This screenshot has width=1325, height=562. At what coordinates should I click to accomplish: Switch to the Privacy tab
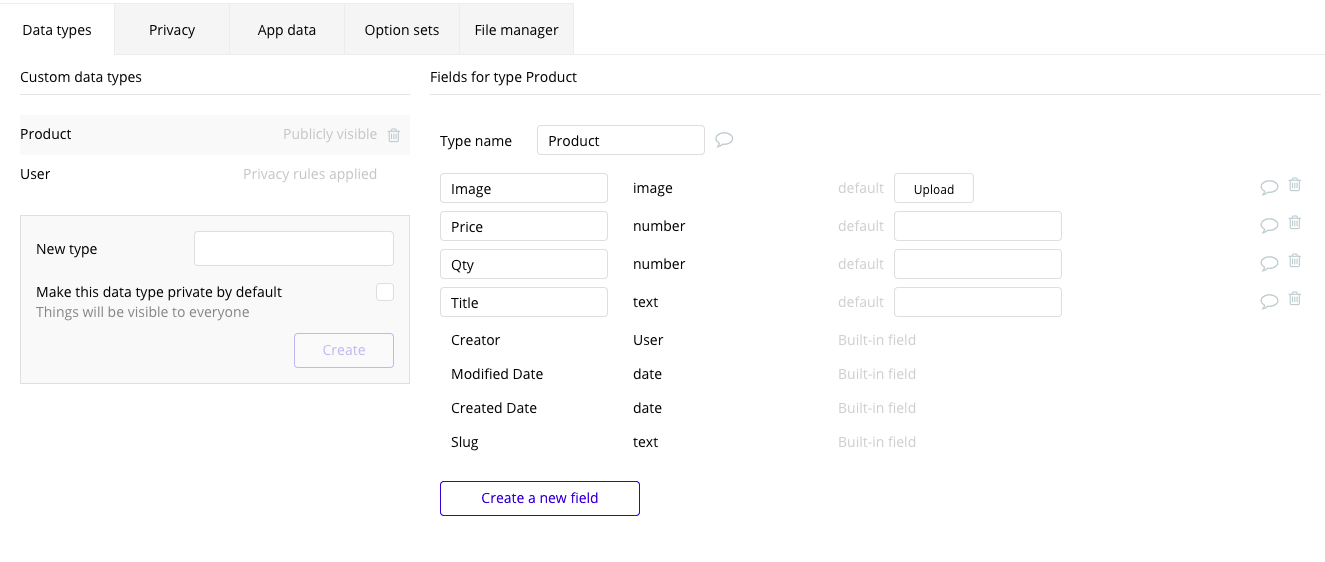pyautogui.click(x=172, y=29)
